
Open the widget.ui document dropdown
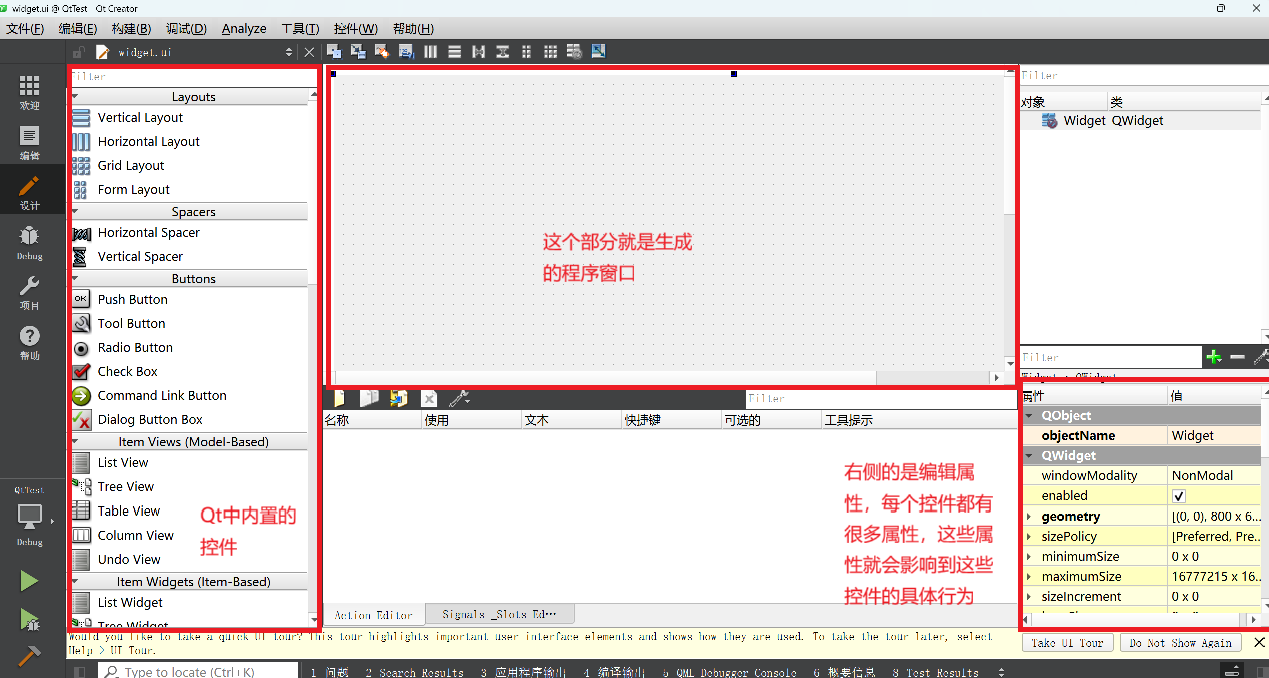click(x=289, y=52)
